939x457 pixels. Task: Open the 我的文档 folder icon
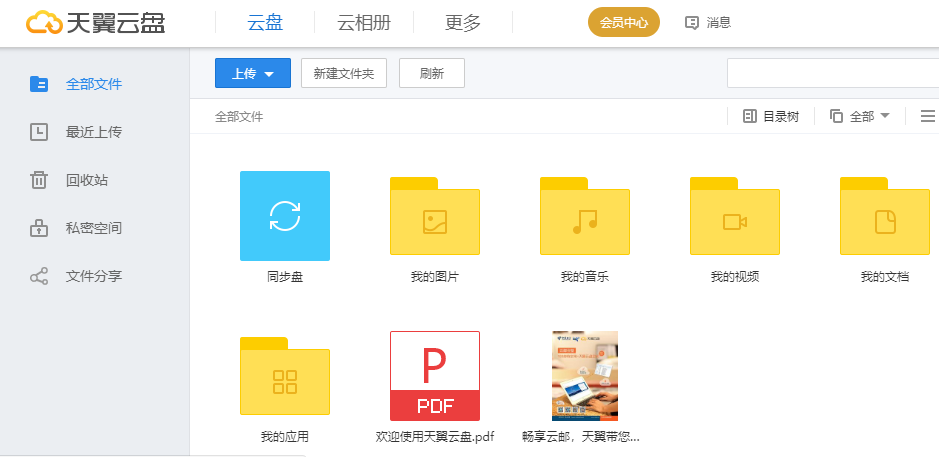pos(885,216)
